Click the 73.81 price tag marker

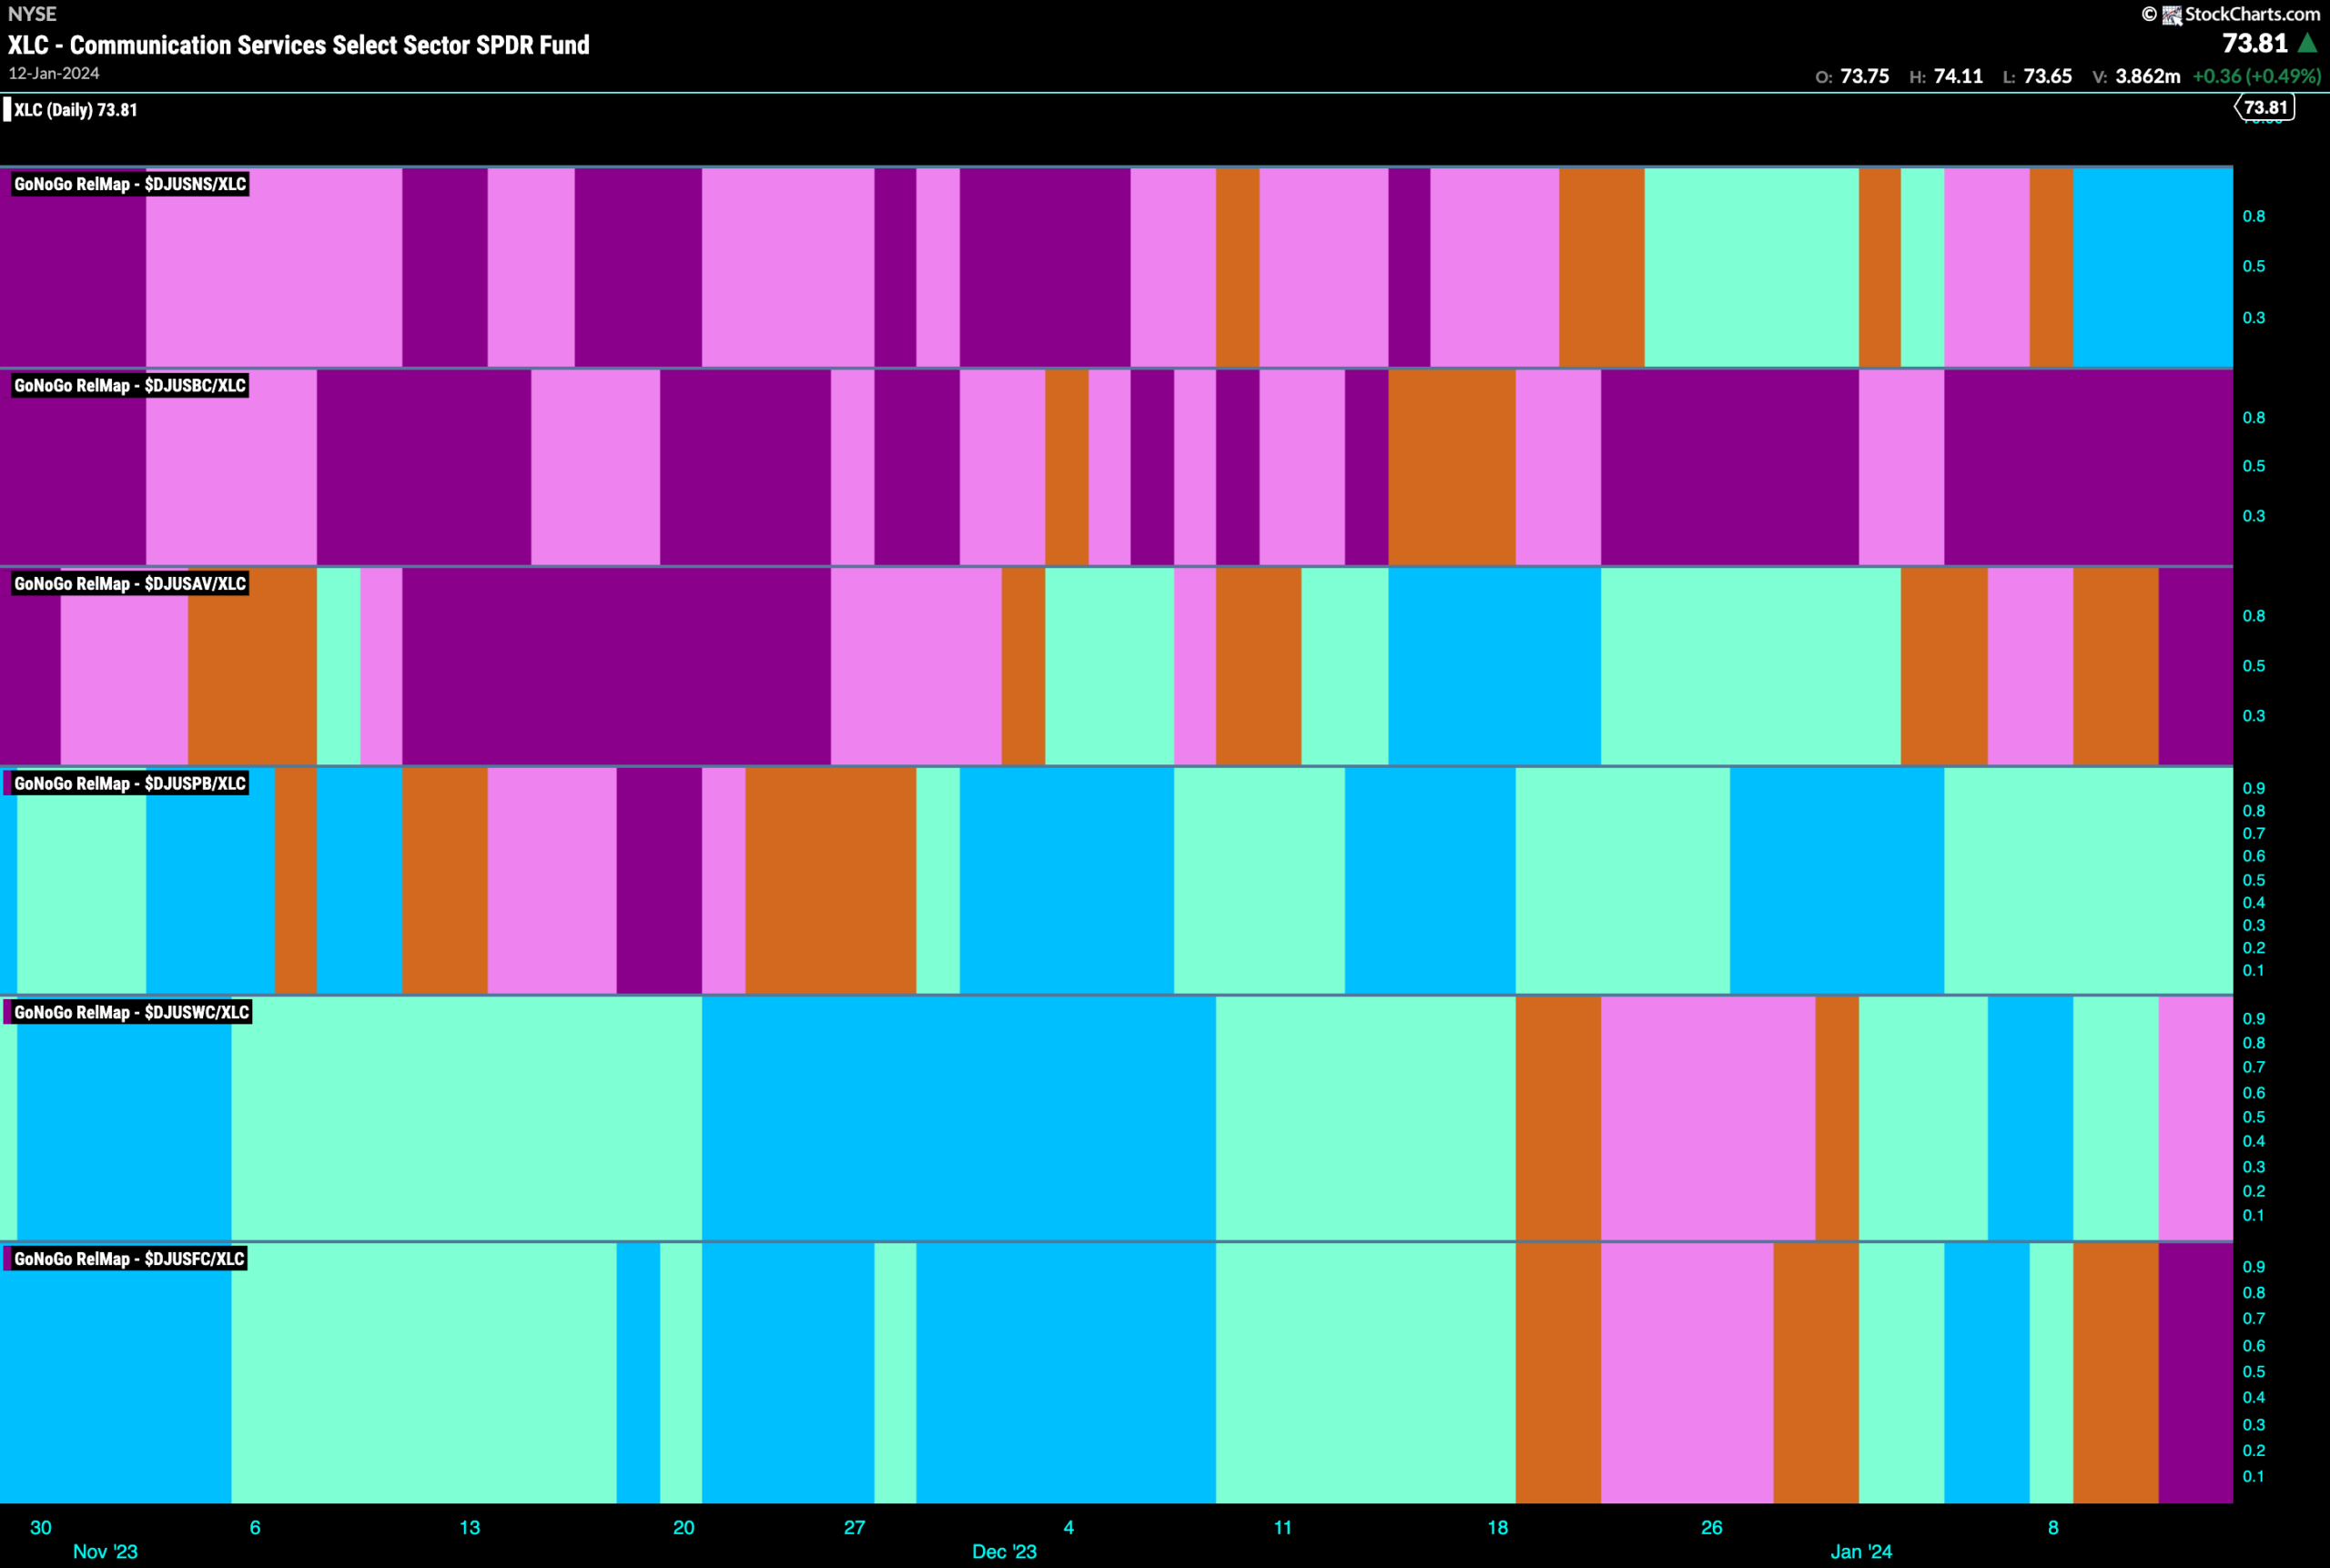point(2265,107)
